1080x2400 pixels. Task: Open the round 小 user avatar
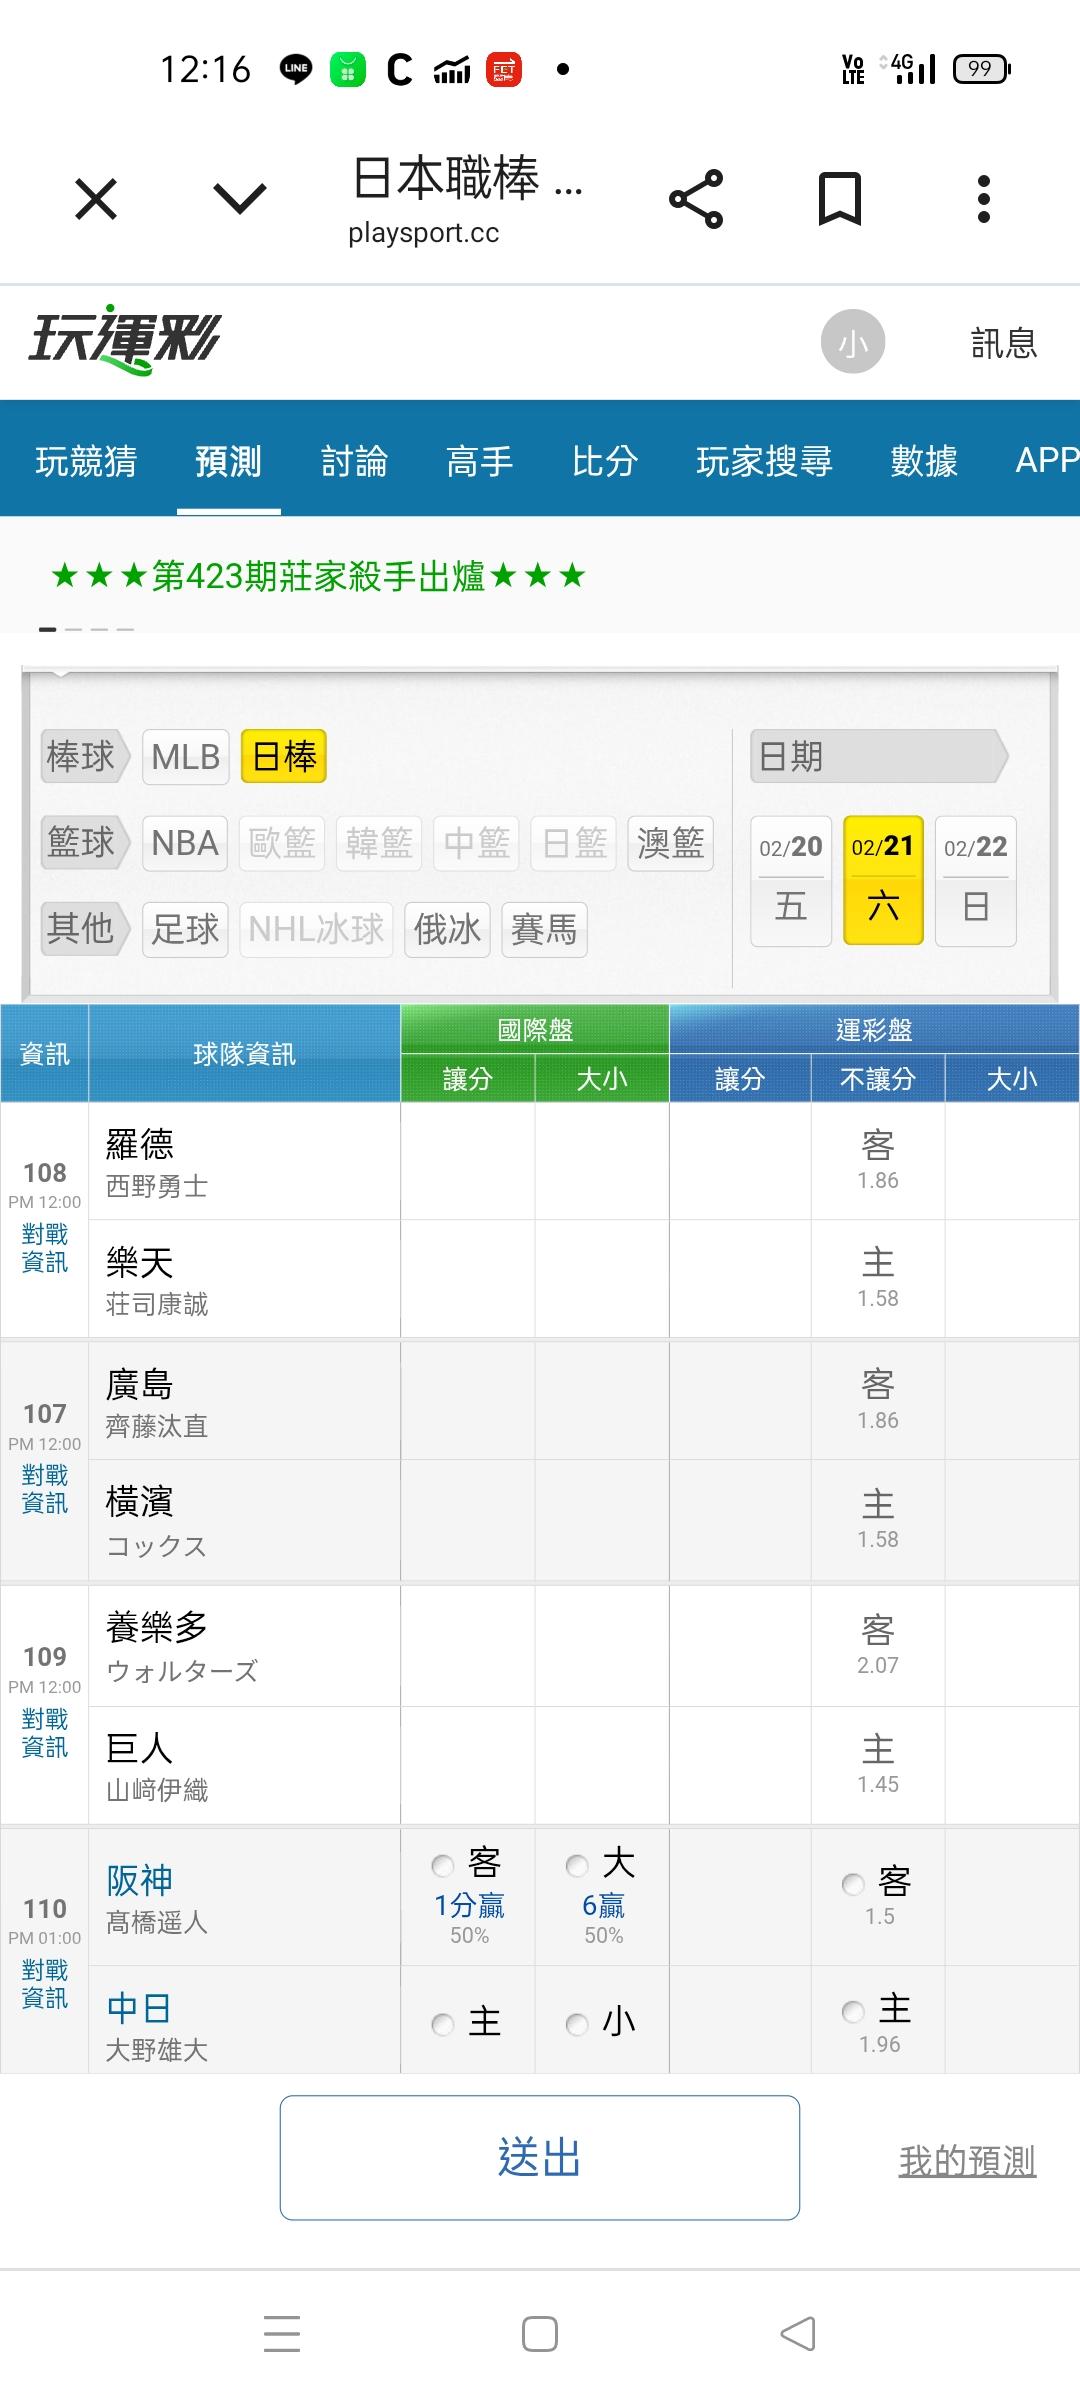click(853, 342)
